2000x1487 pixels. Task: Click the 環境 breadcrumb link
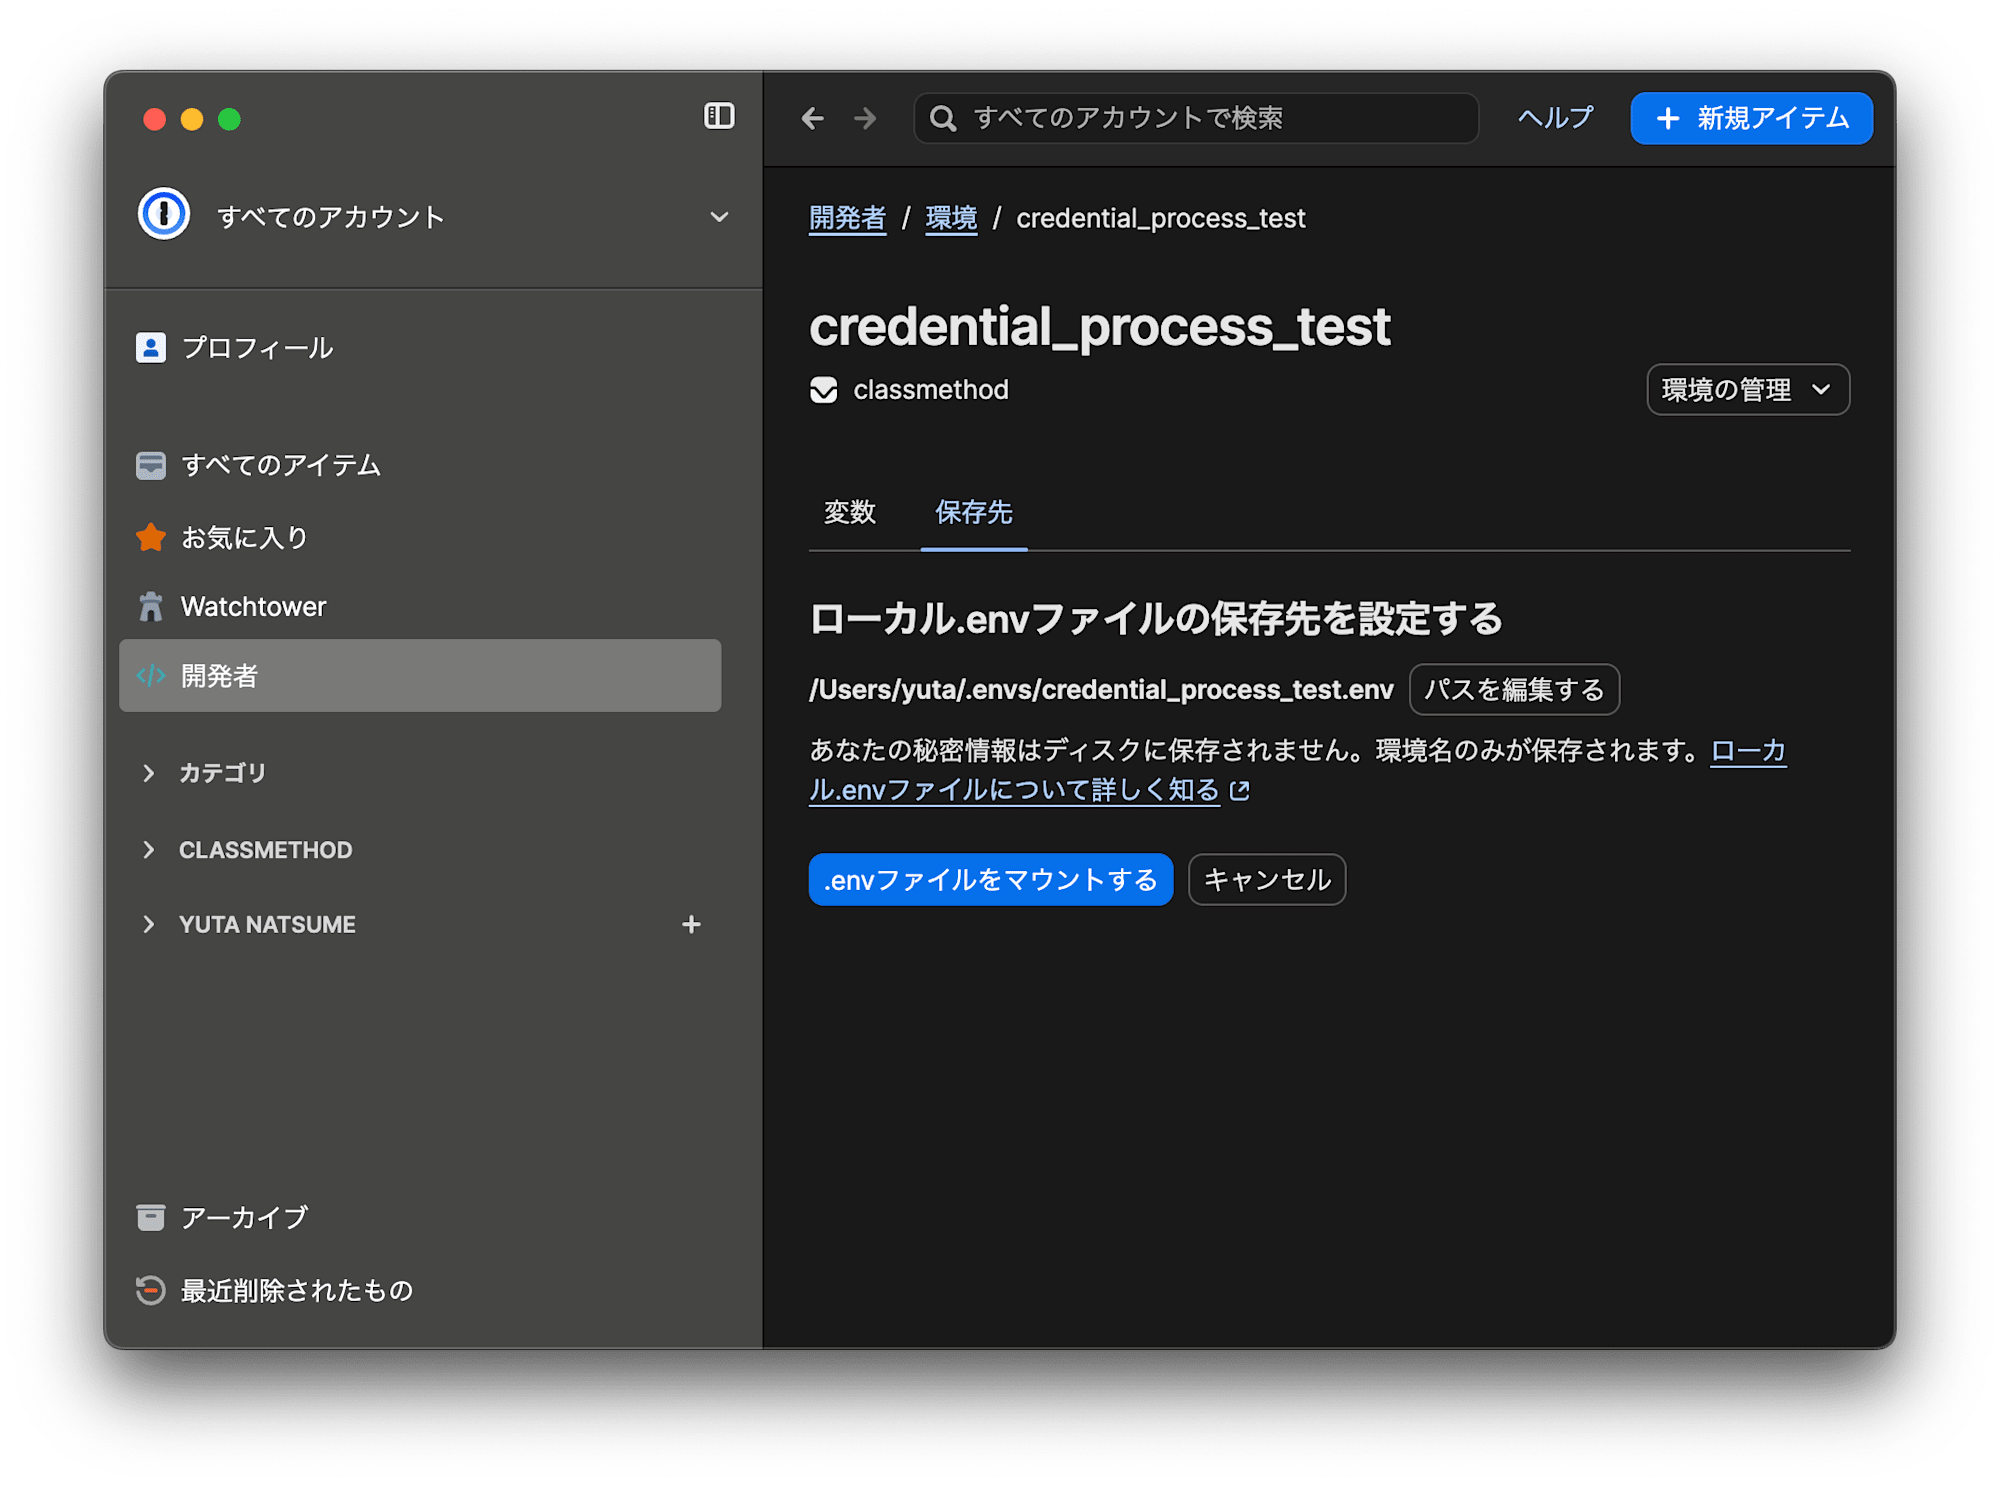950,218
